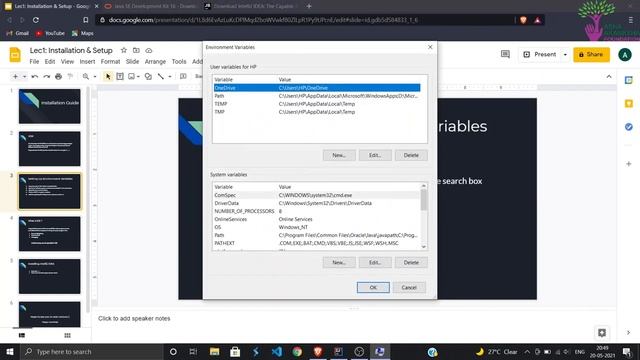Print the presentation
This screenshot has height=360, width=640.
[58, 76]
